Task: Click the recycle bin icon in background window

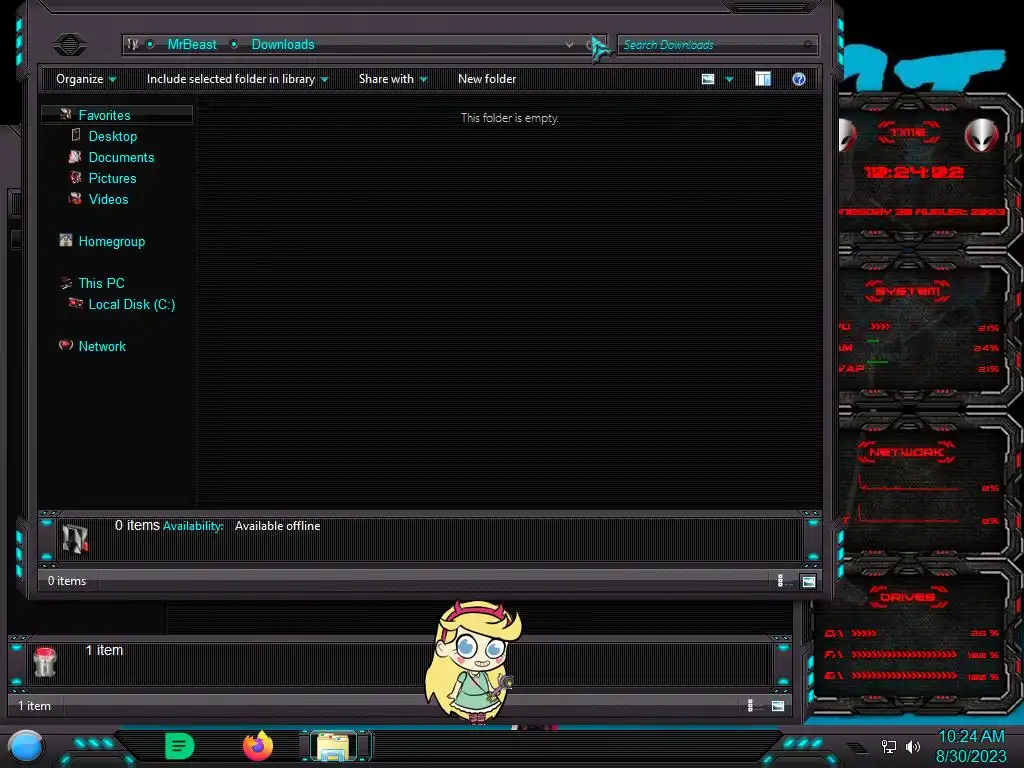Action: point(45,662)
